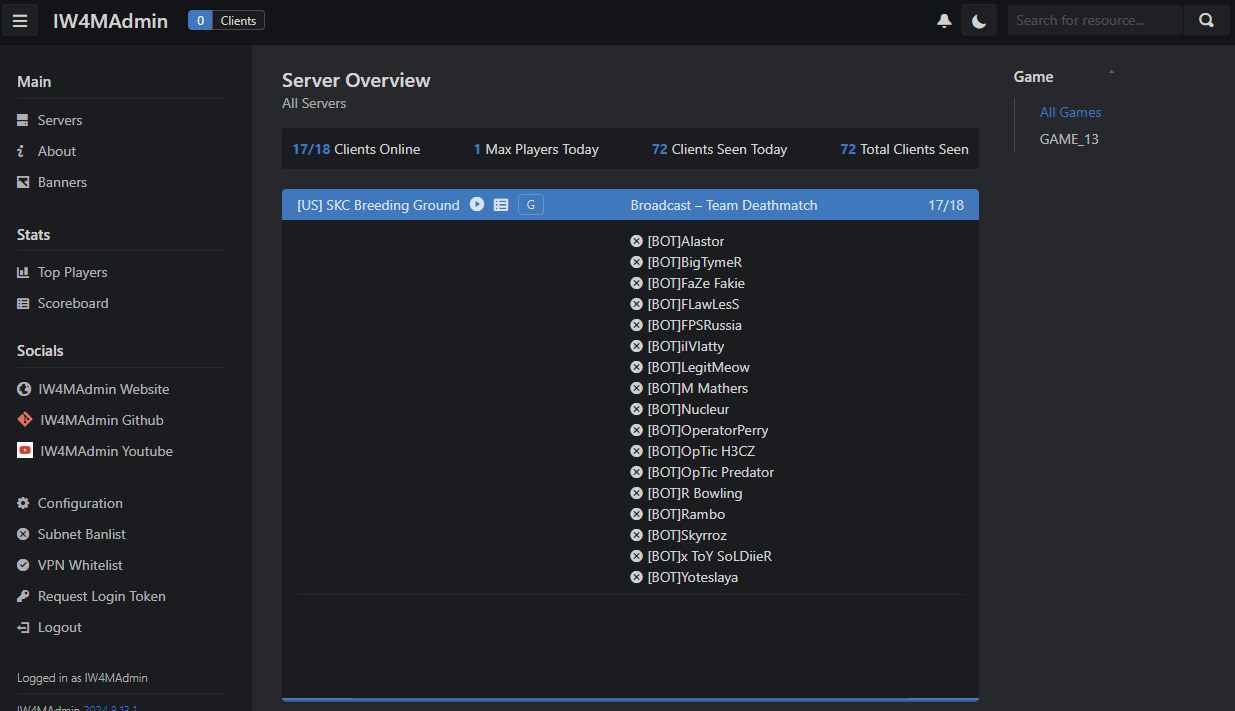Click the 17/18 count in the server header
This screenshot has height=711, width=1235.
(x=946, y=205)
